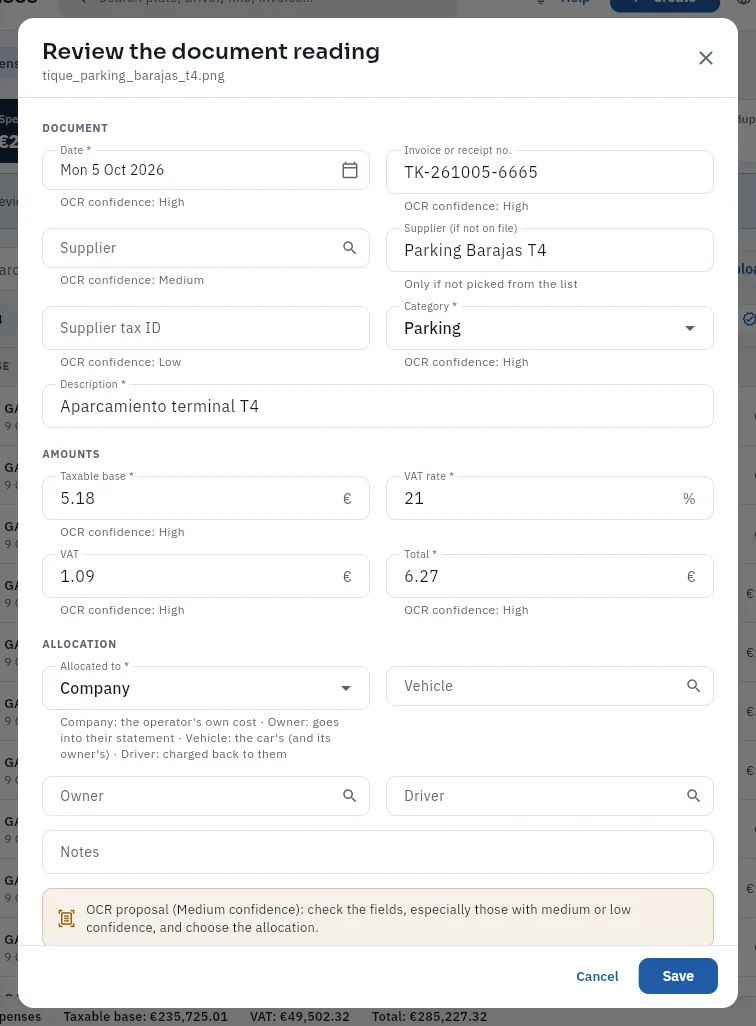Click the ALLOCATION section heading

tap(79, 644)
